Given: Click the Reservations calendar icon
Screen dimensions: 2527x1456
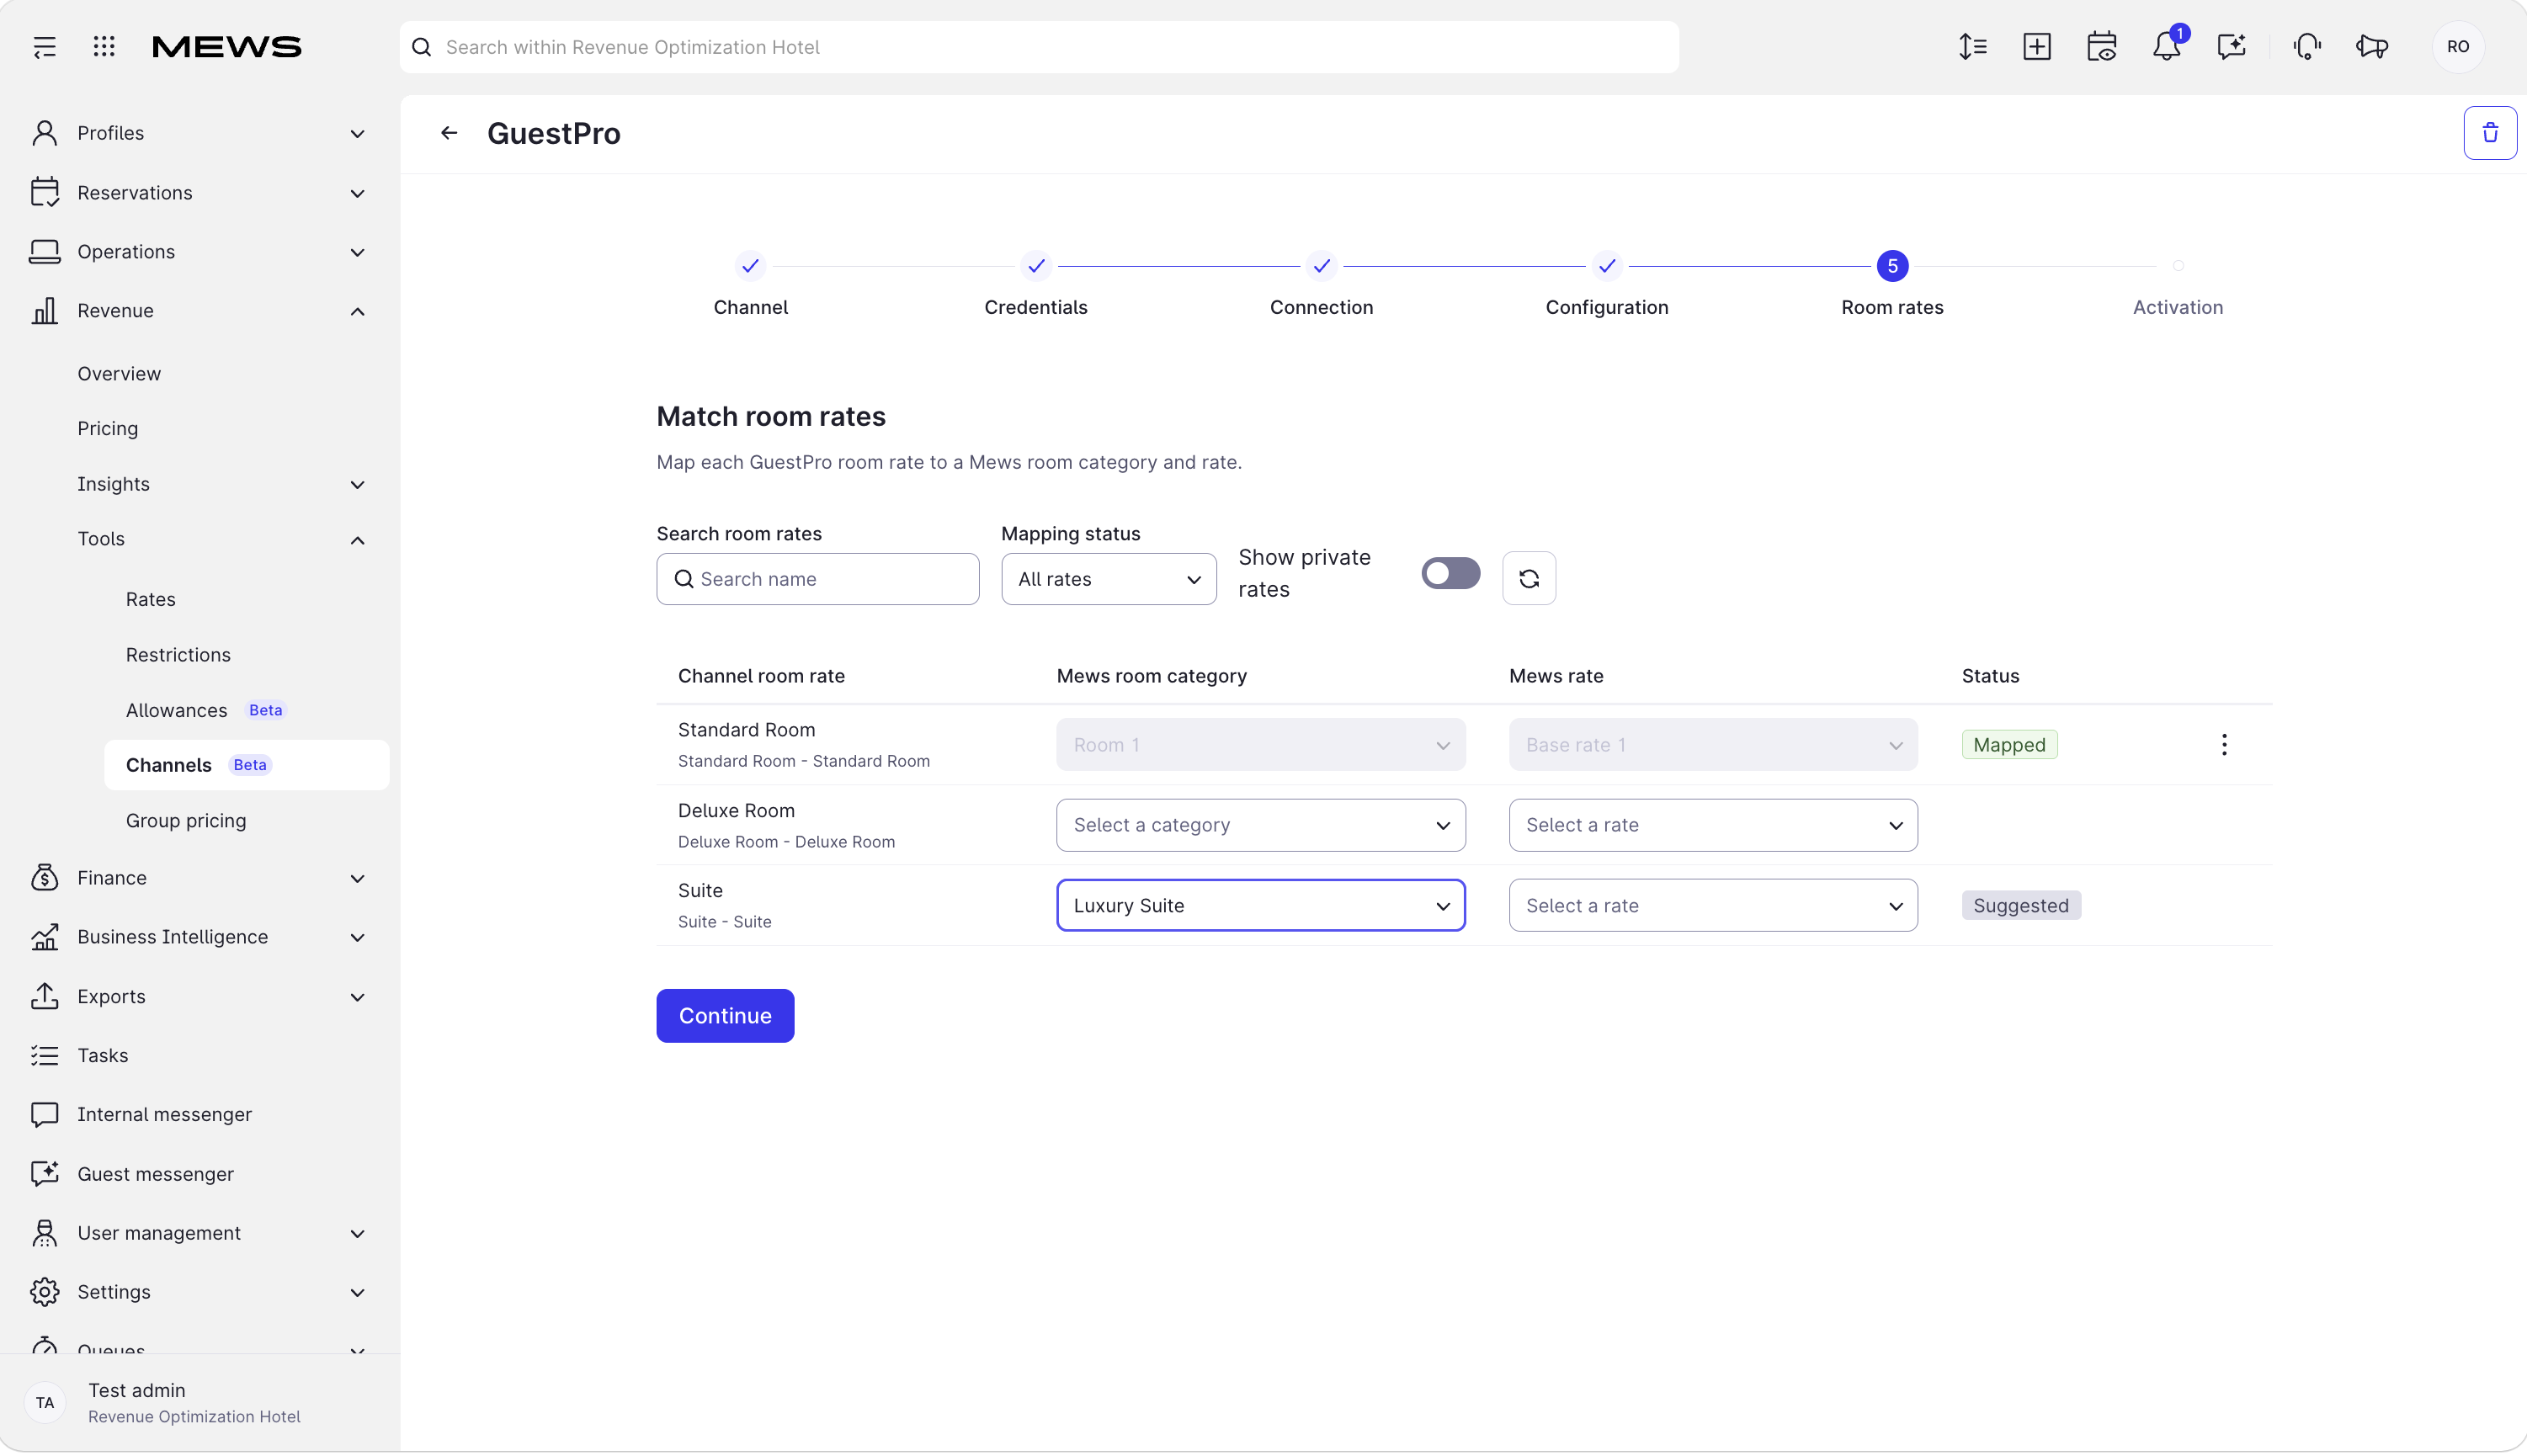Looking at the screenshot, I should pyautogui.click(x=44, y=192).
